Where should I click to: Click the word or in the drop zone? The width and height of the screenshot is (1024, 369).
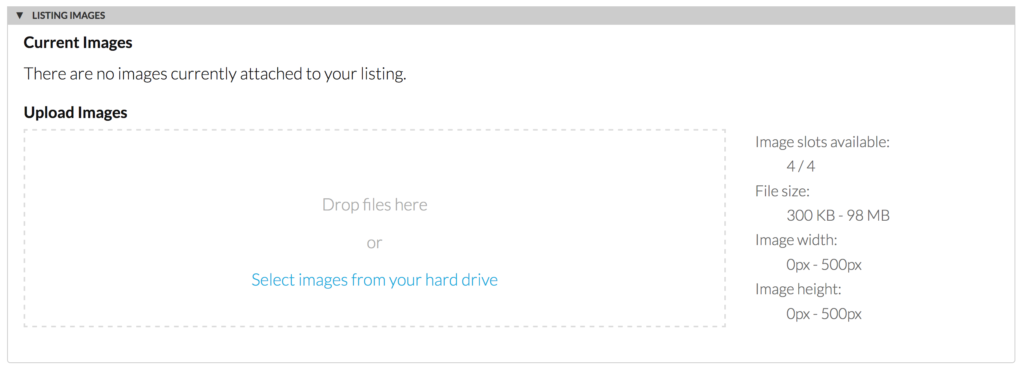coord(374,243)
